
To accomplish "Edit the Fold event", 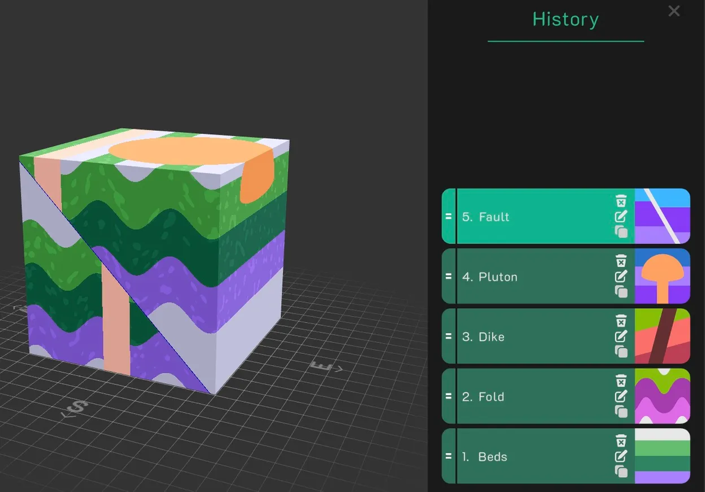I will tap(621, 396).
